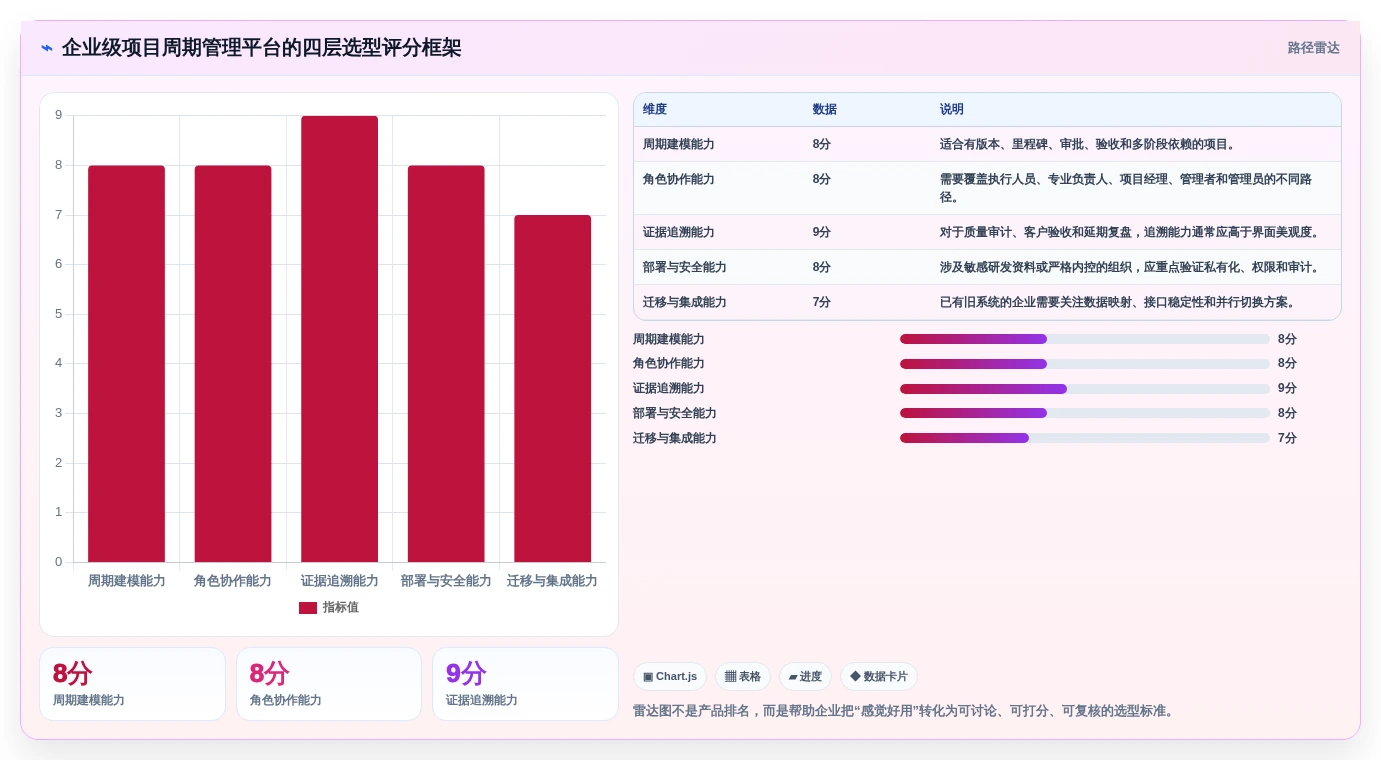Click the page title 企业级项目周期管理平台
Image resolution: width=1381 pixels, height=760 pixels.
pyautogui.click(x=261, y=48)
